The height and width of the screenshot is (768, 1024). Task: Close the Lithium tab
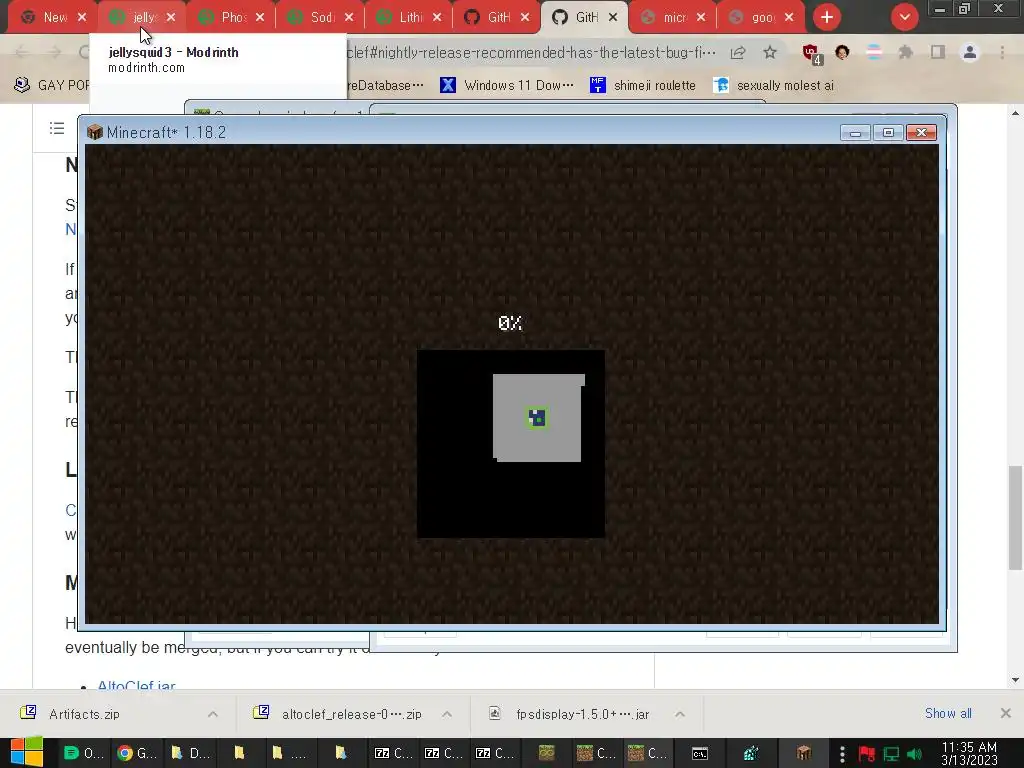[437, 17]
